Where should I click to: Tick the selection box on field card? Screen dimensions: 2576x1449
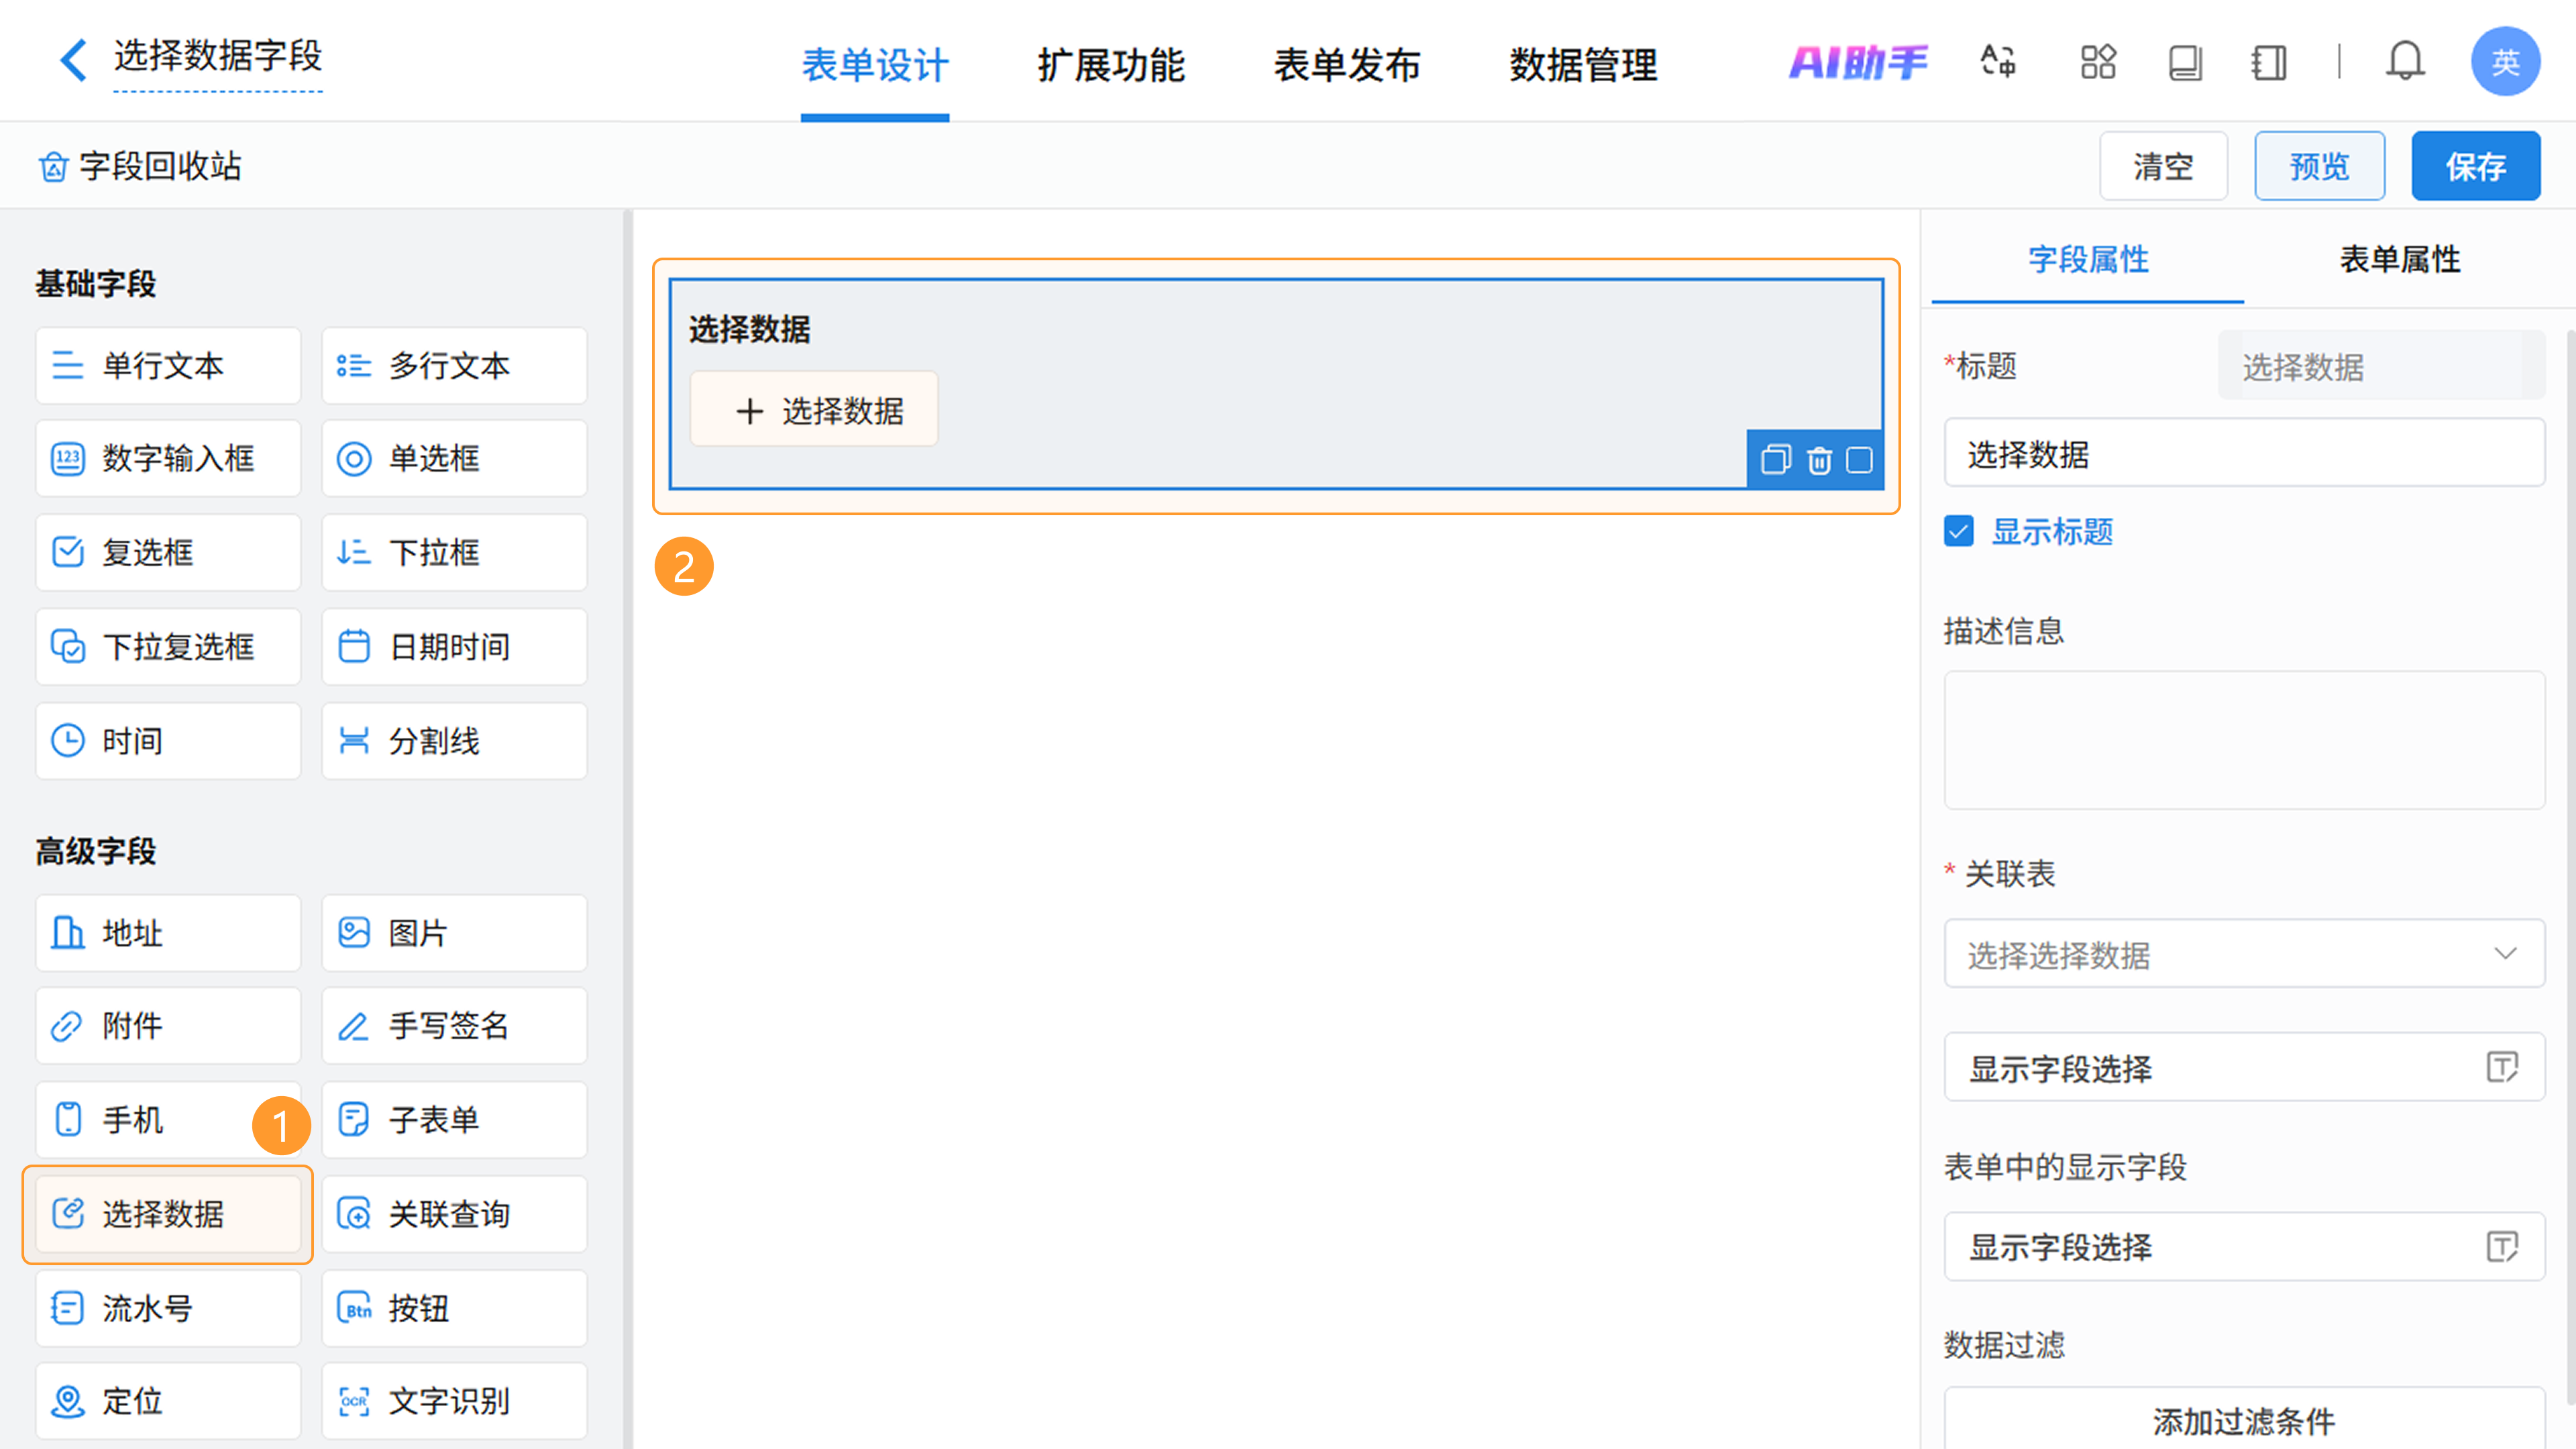(1859, 460)
